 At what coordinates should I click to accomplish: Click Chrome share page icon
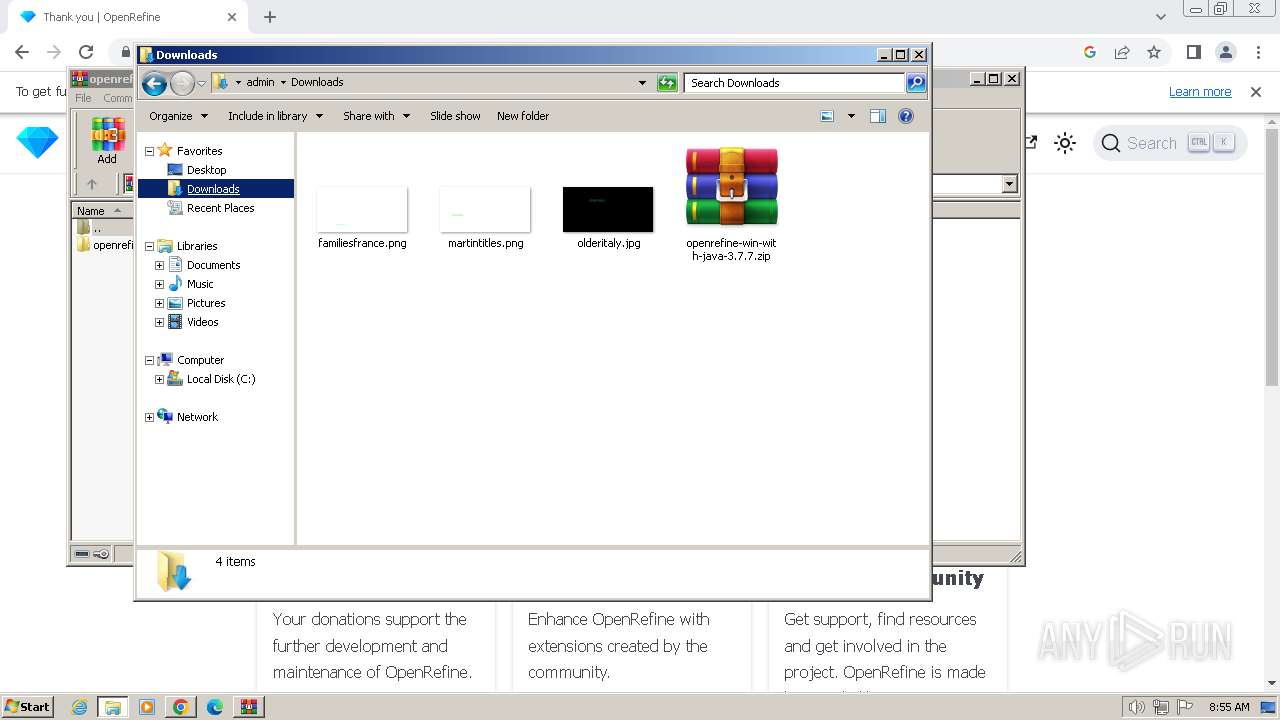1122,52
